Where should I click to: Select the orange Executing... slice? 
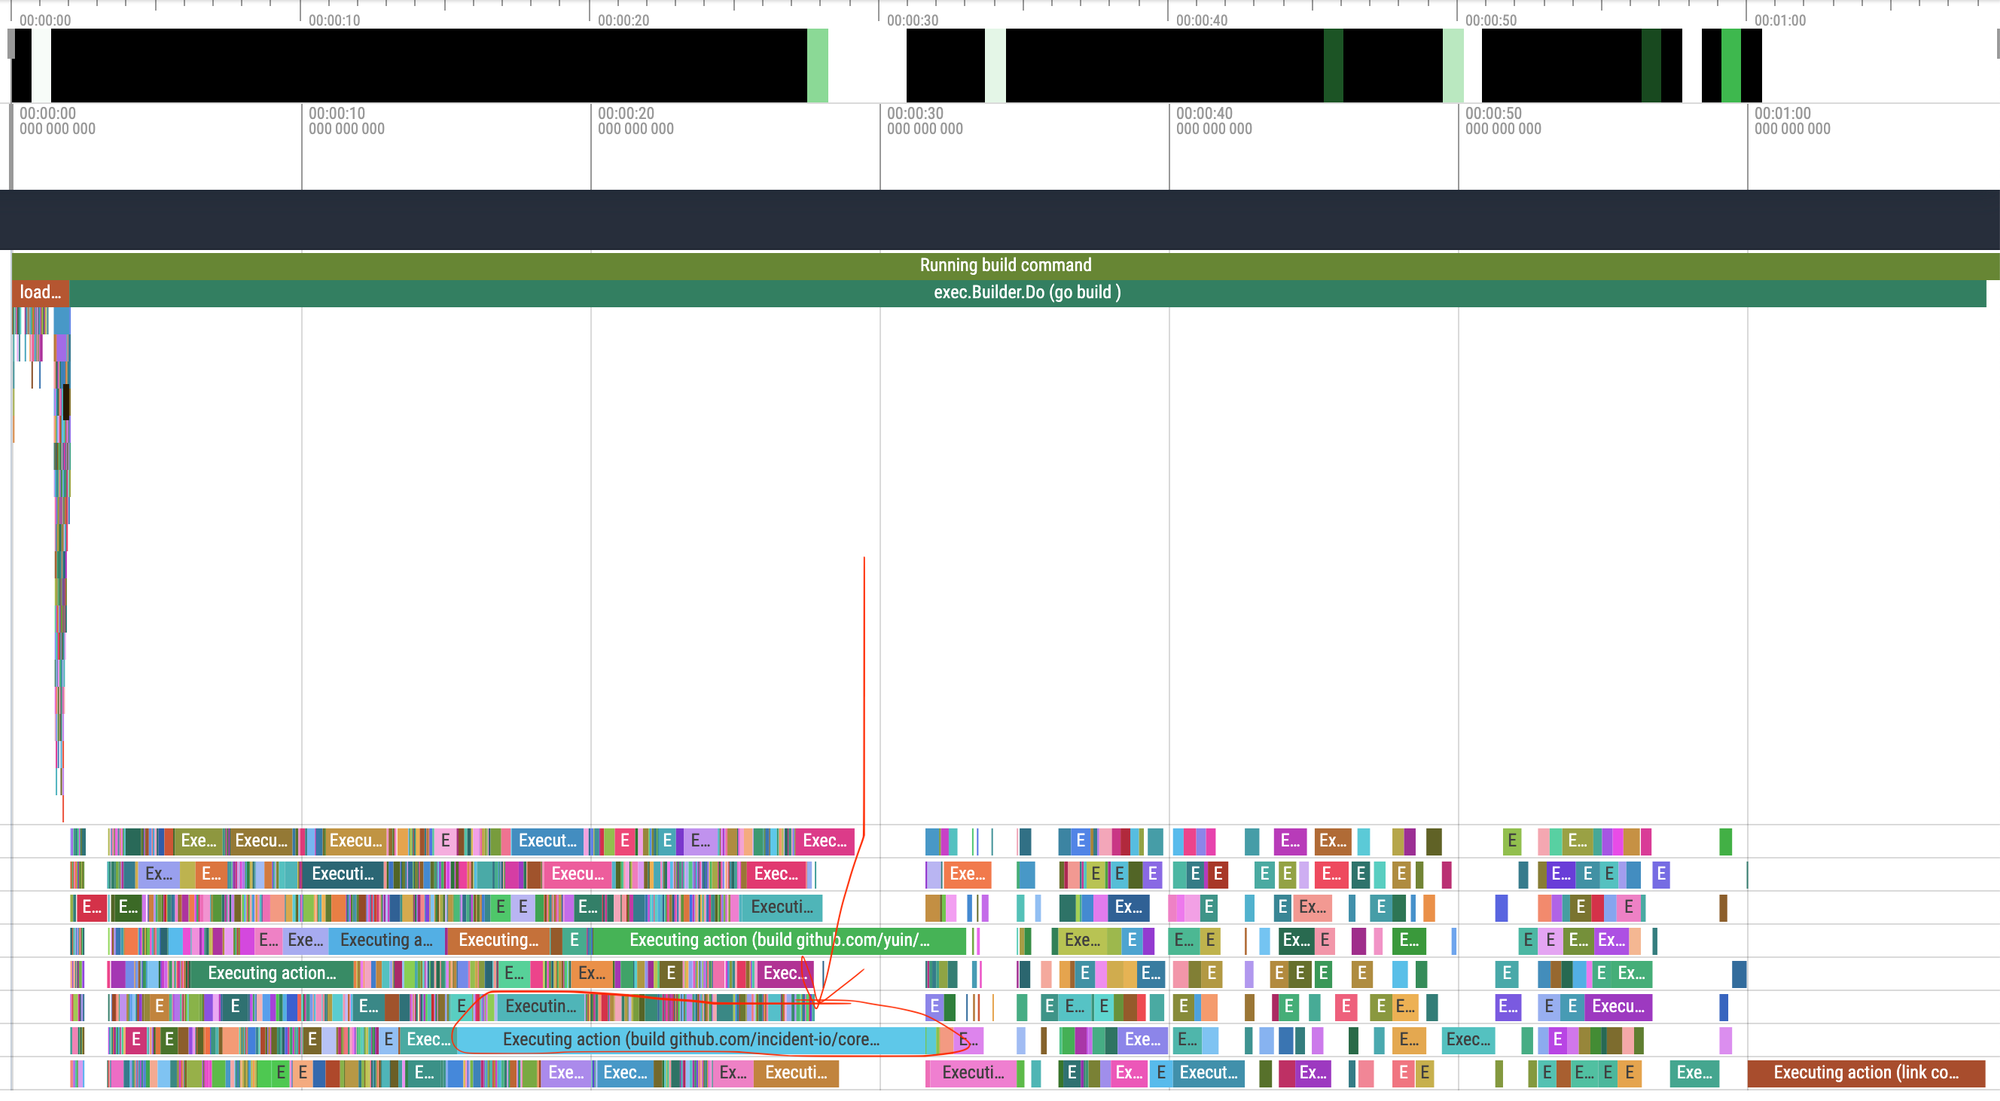pos(497,941)
